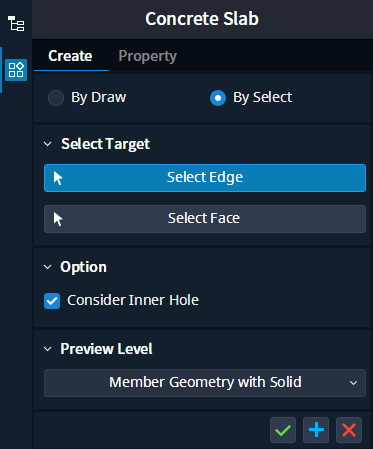The image size is (373, 449).
Task: Choose the By Select radio option
Action: coord(218,98)
